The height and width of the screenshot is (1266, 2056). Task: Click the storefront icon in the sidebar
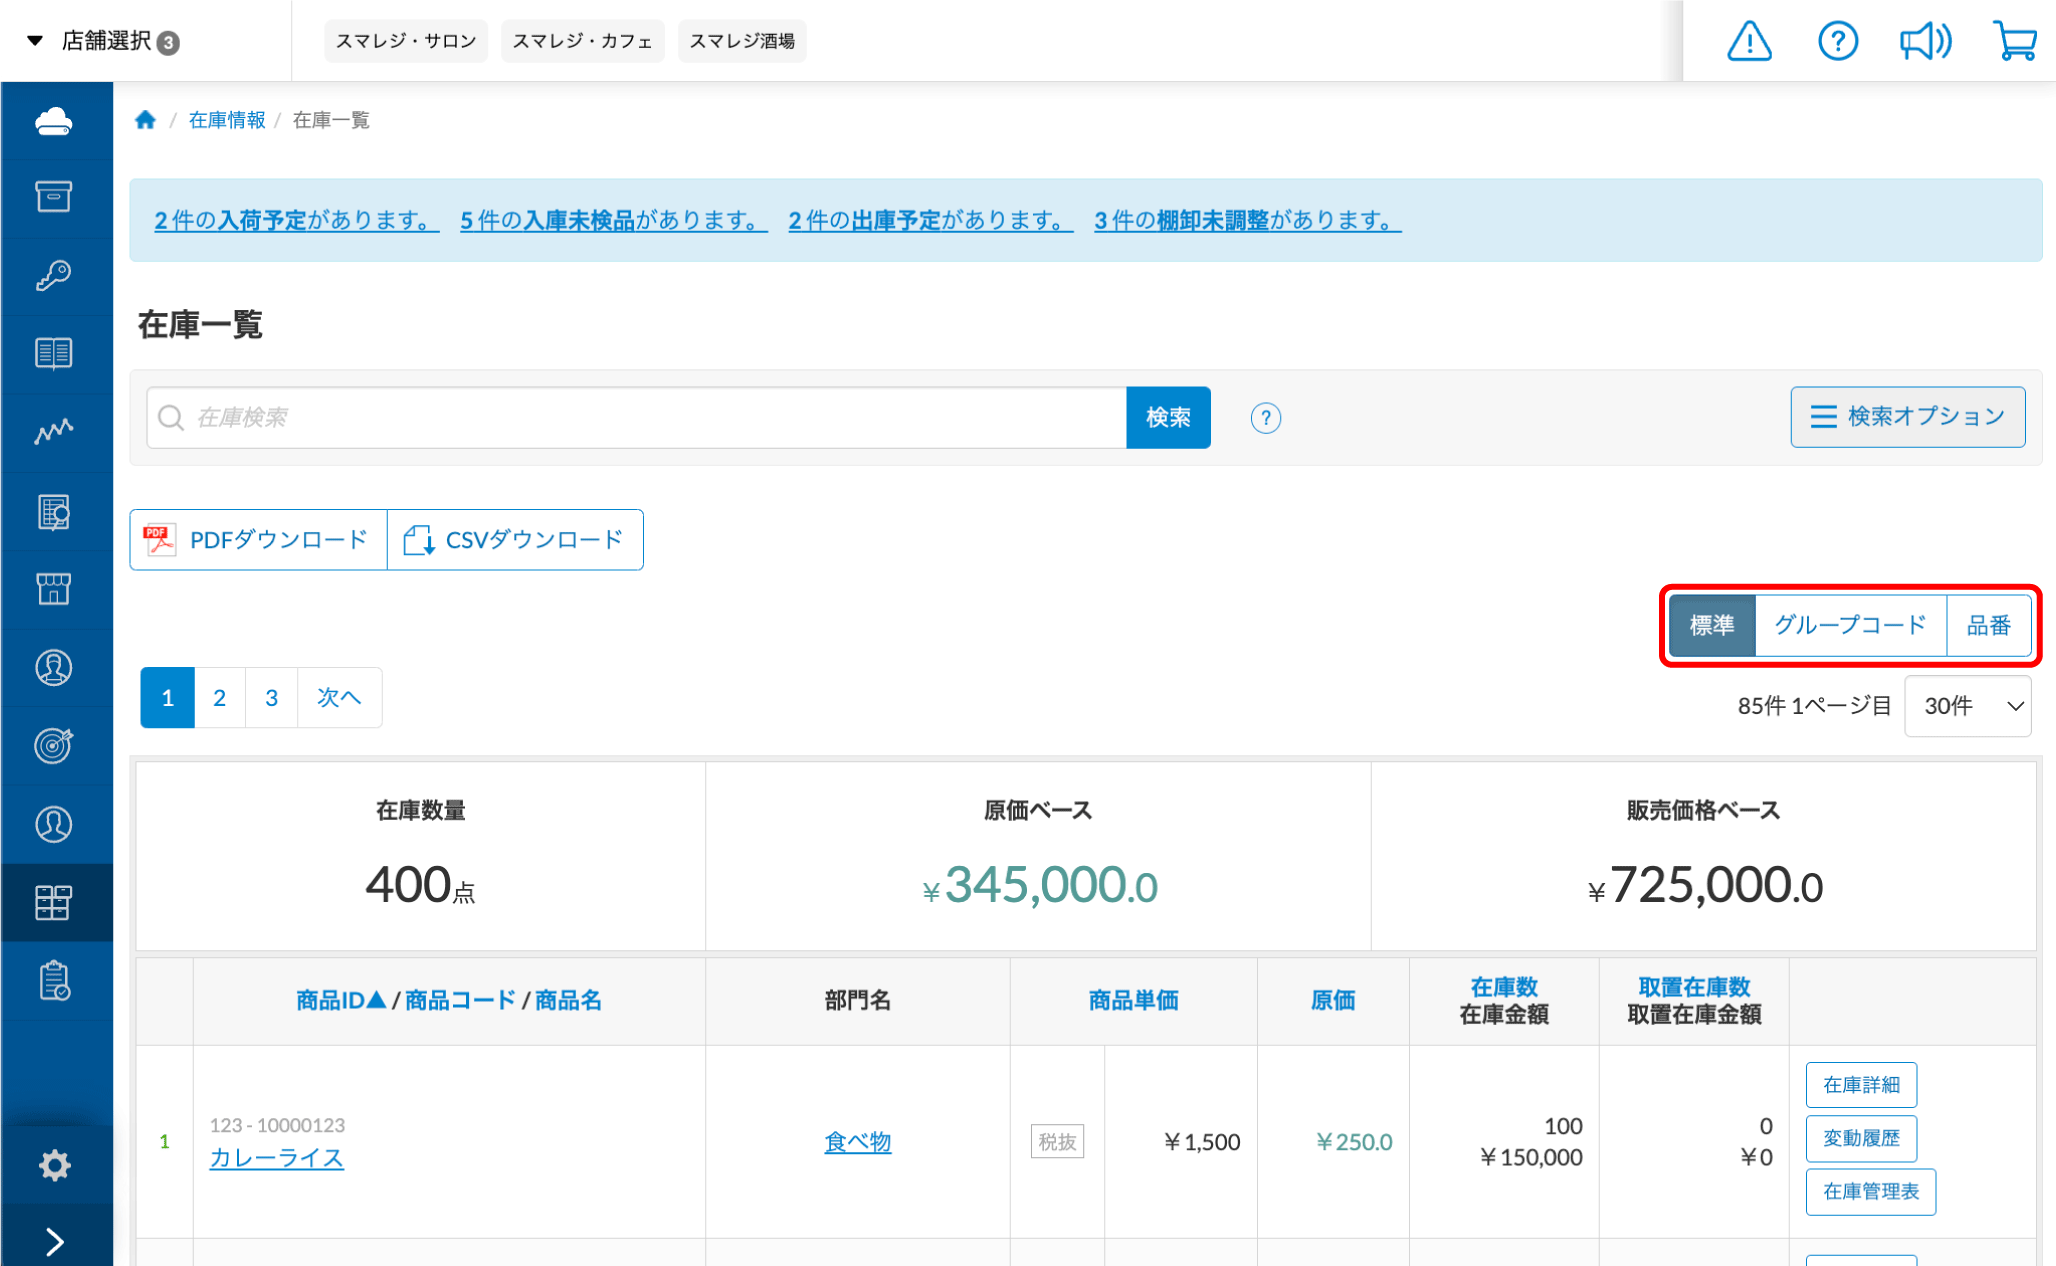(x=55, y=590)
